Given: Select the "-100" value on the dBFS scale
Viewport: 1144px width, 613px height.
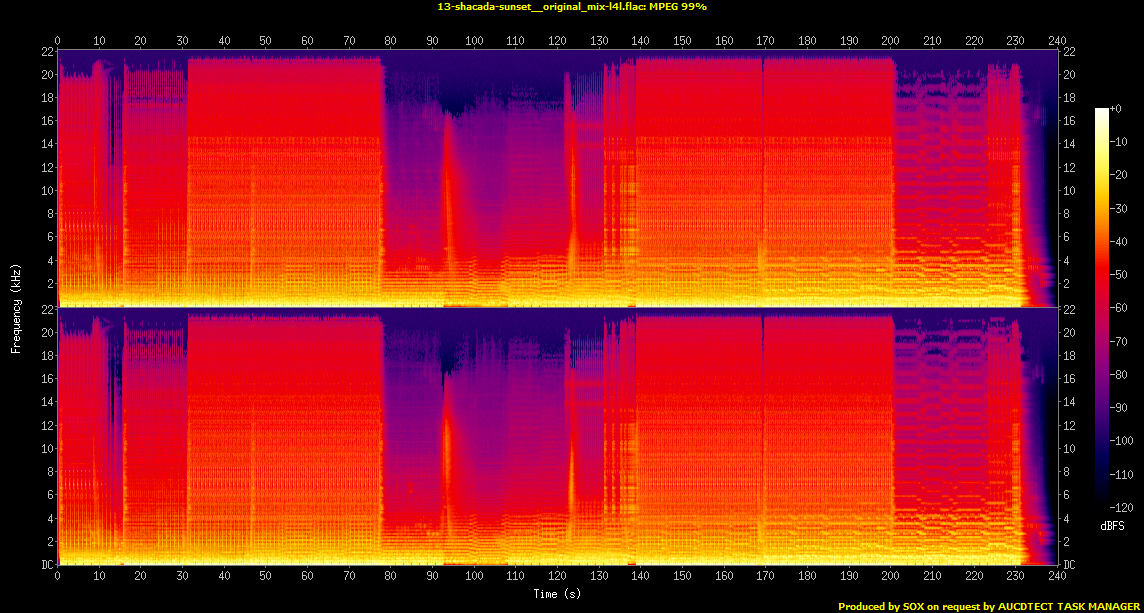Looking at the screenshot, I should click(1120, 441).
